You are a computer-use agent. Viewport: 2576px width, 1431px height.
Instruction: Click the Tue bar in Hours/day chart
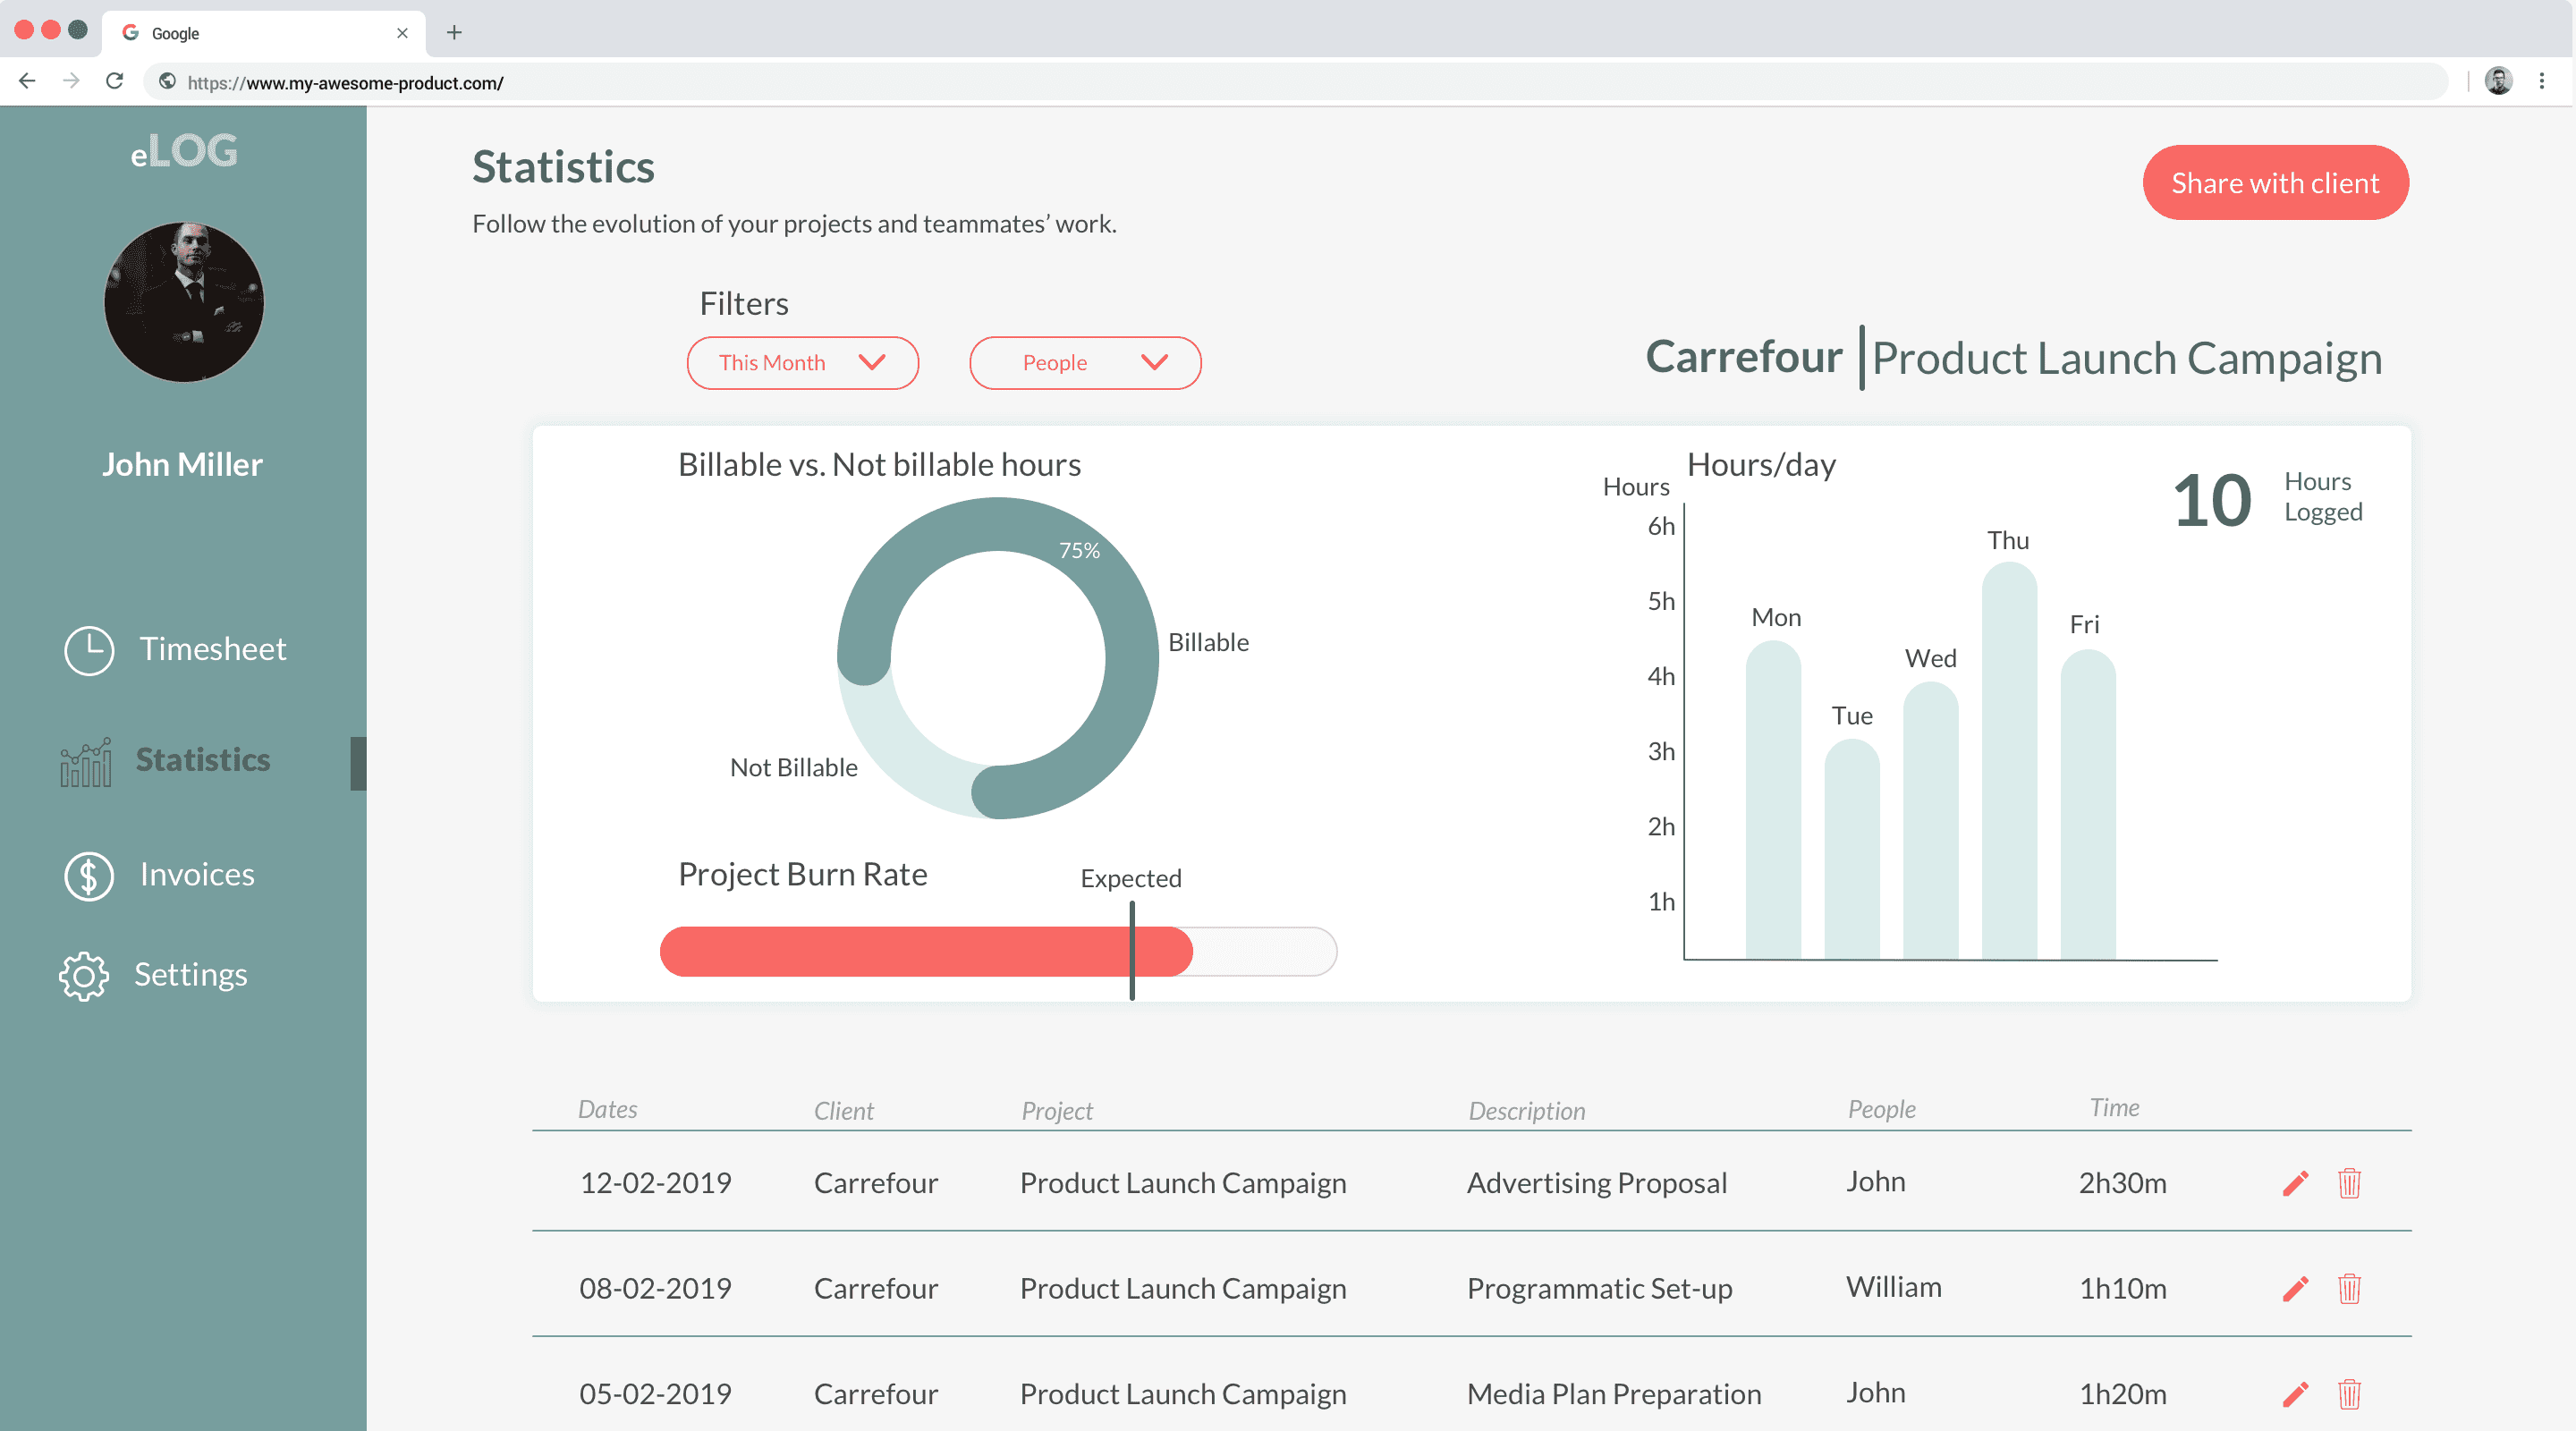point(1852,849)
